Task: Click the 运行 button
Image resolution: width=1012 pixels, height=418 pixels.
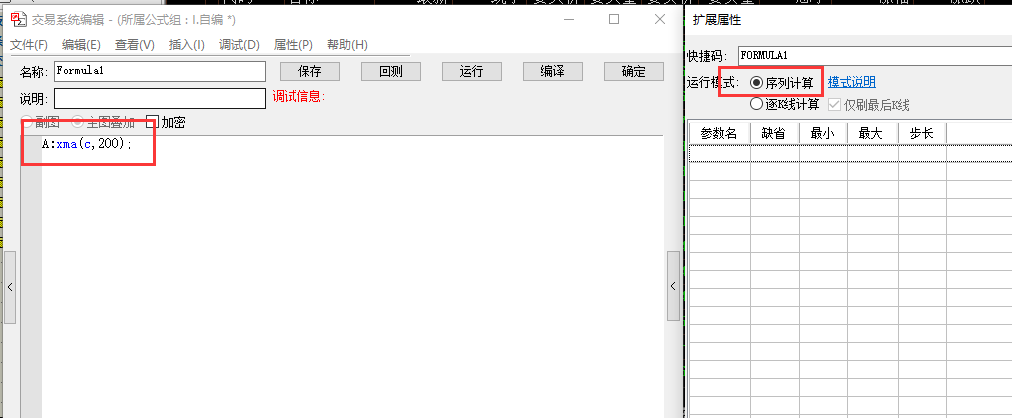Action: coord(472,72)
